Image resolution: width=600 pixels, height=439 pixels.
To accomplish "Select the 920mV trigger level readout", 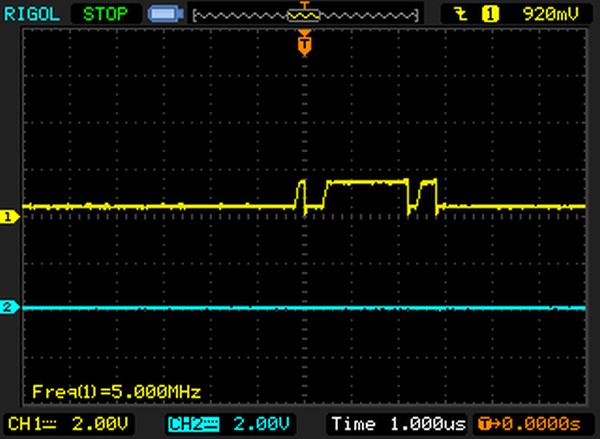I will pyautogui.click(x=549, y=14).
